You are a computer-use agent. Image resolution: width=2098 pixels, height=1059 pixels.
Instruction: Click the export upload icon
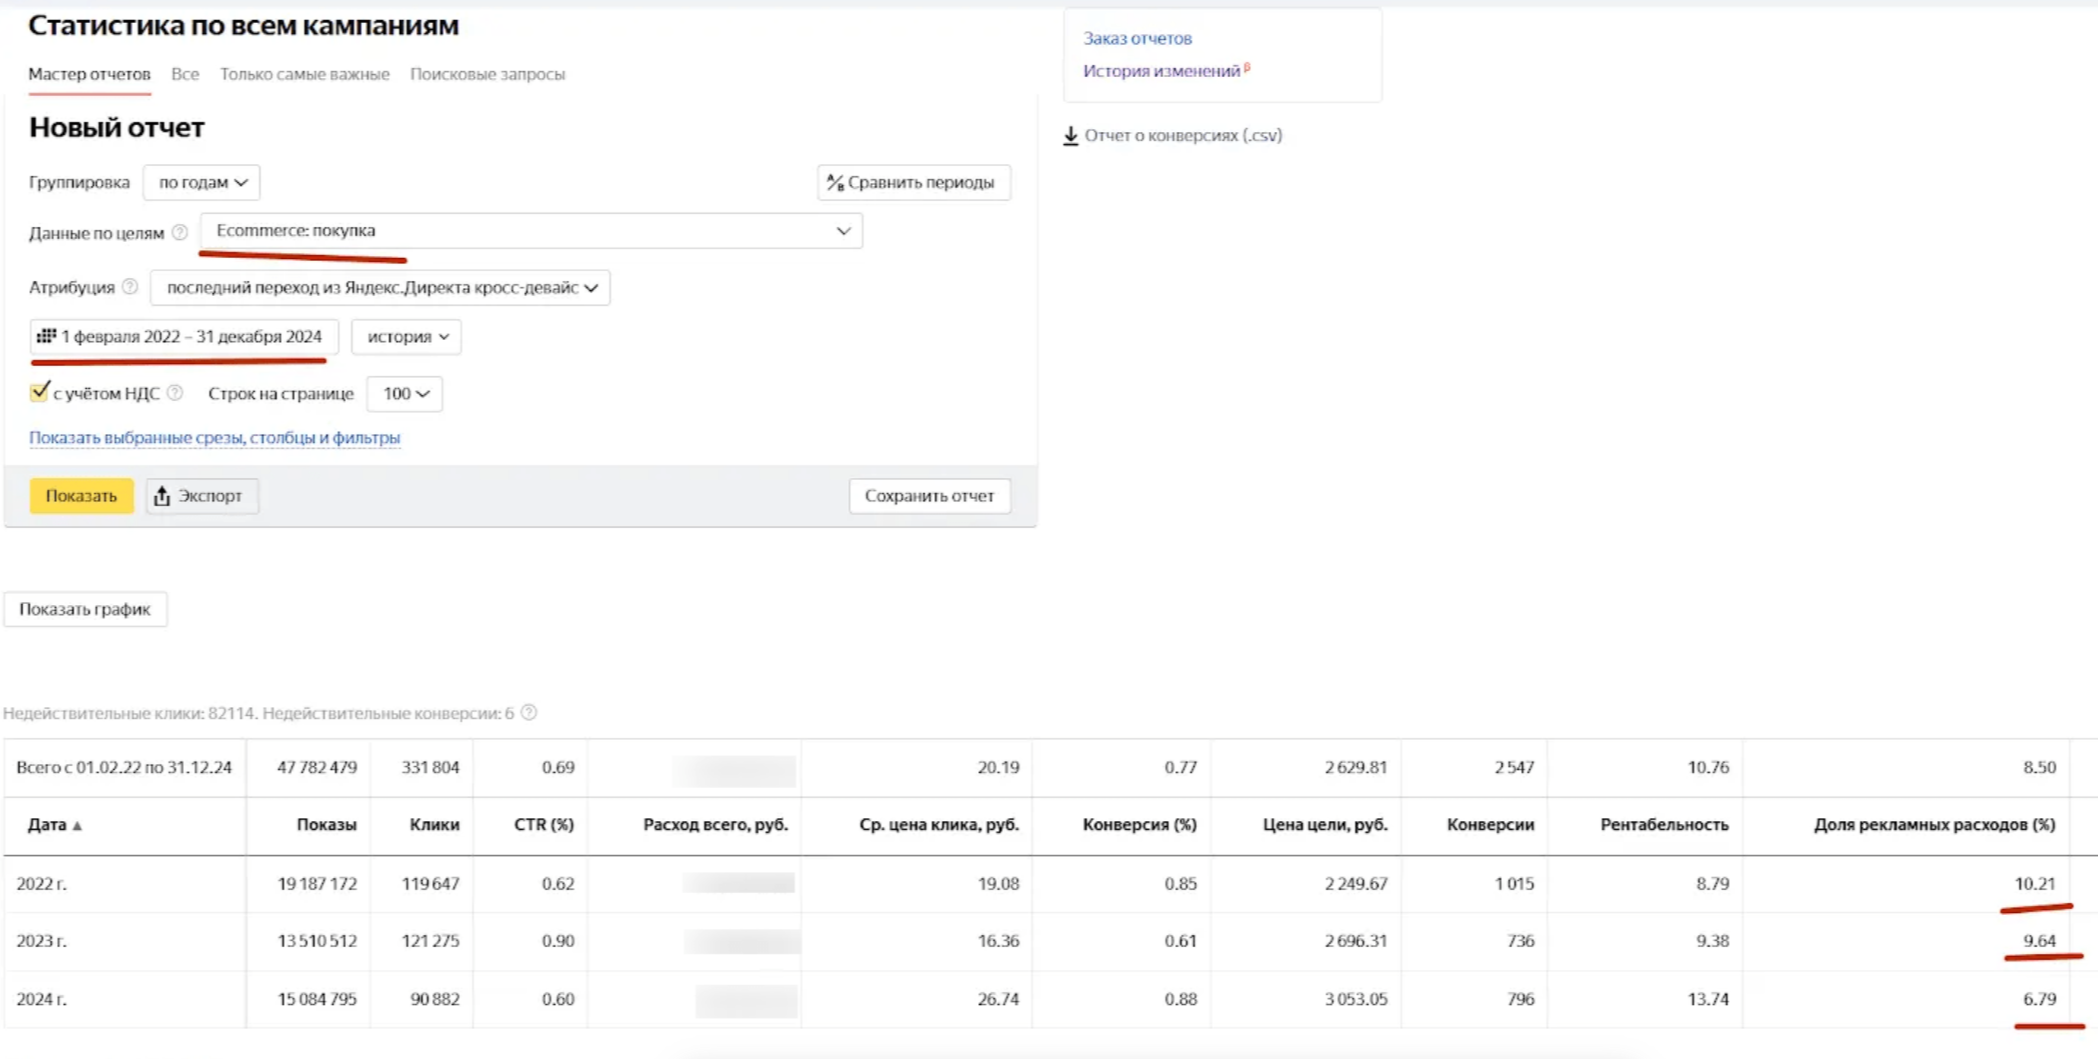[x=162, y=496]
